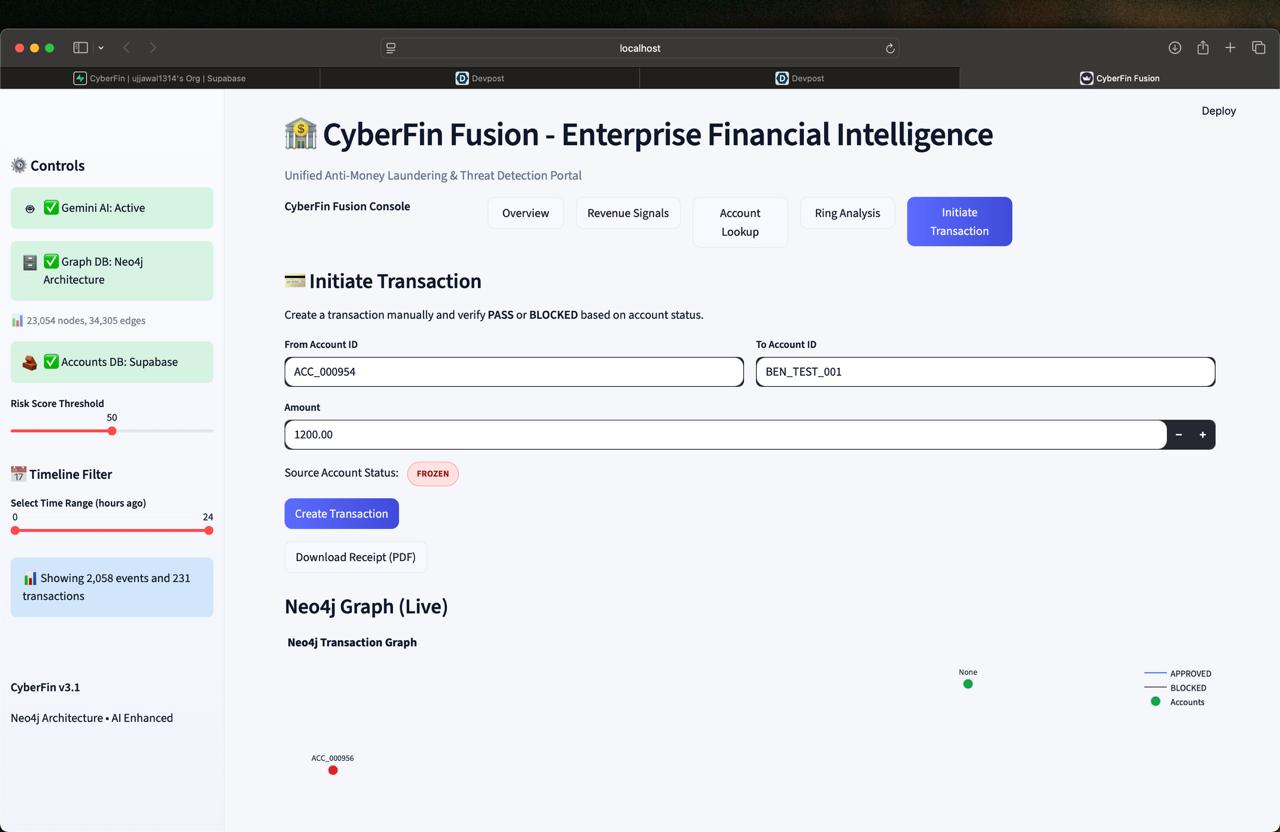1280x832 pixels.
Task: Click the CyberFin v3.1 version text
Action: pos(45,688)
